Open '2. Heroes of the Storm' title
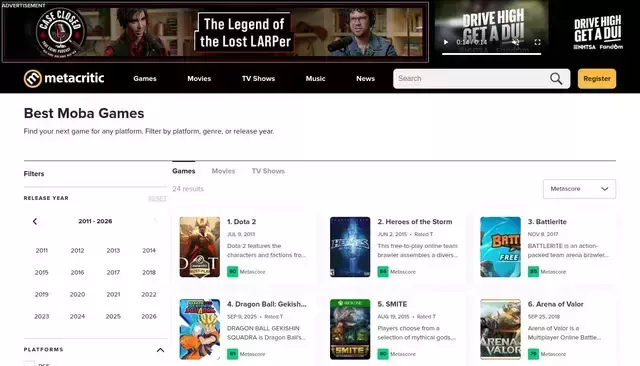The image size is (640, 366). (415, 222)
